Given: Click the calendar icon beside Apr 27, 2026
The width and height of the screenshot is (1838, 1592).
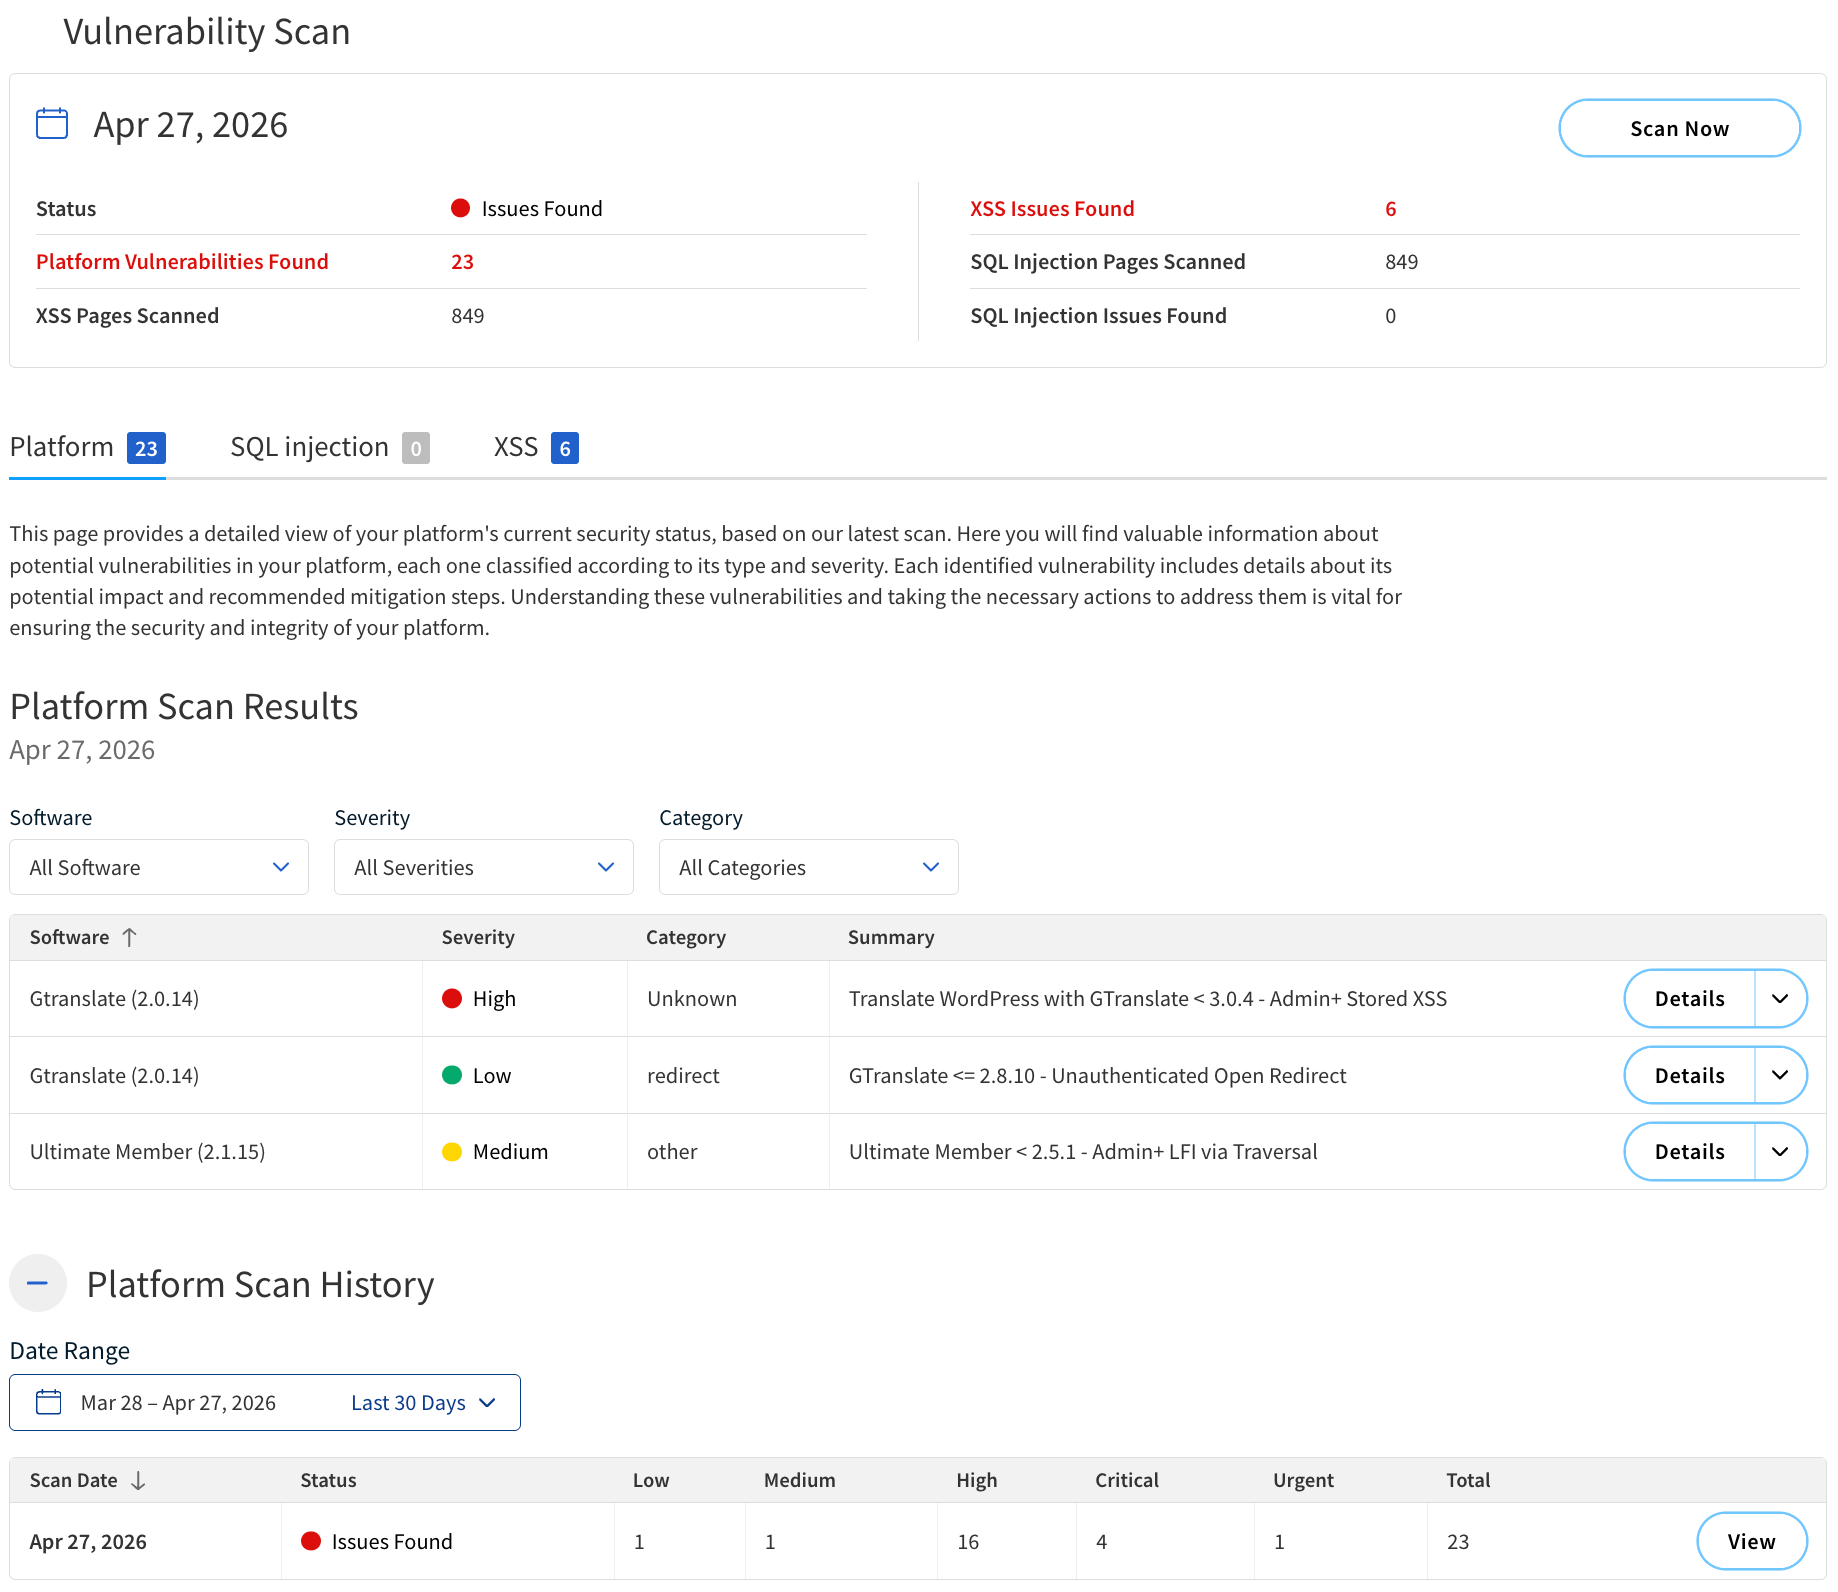Looking at the screenshot, I should pos(52,124).
